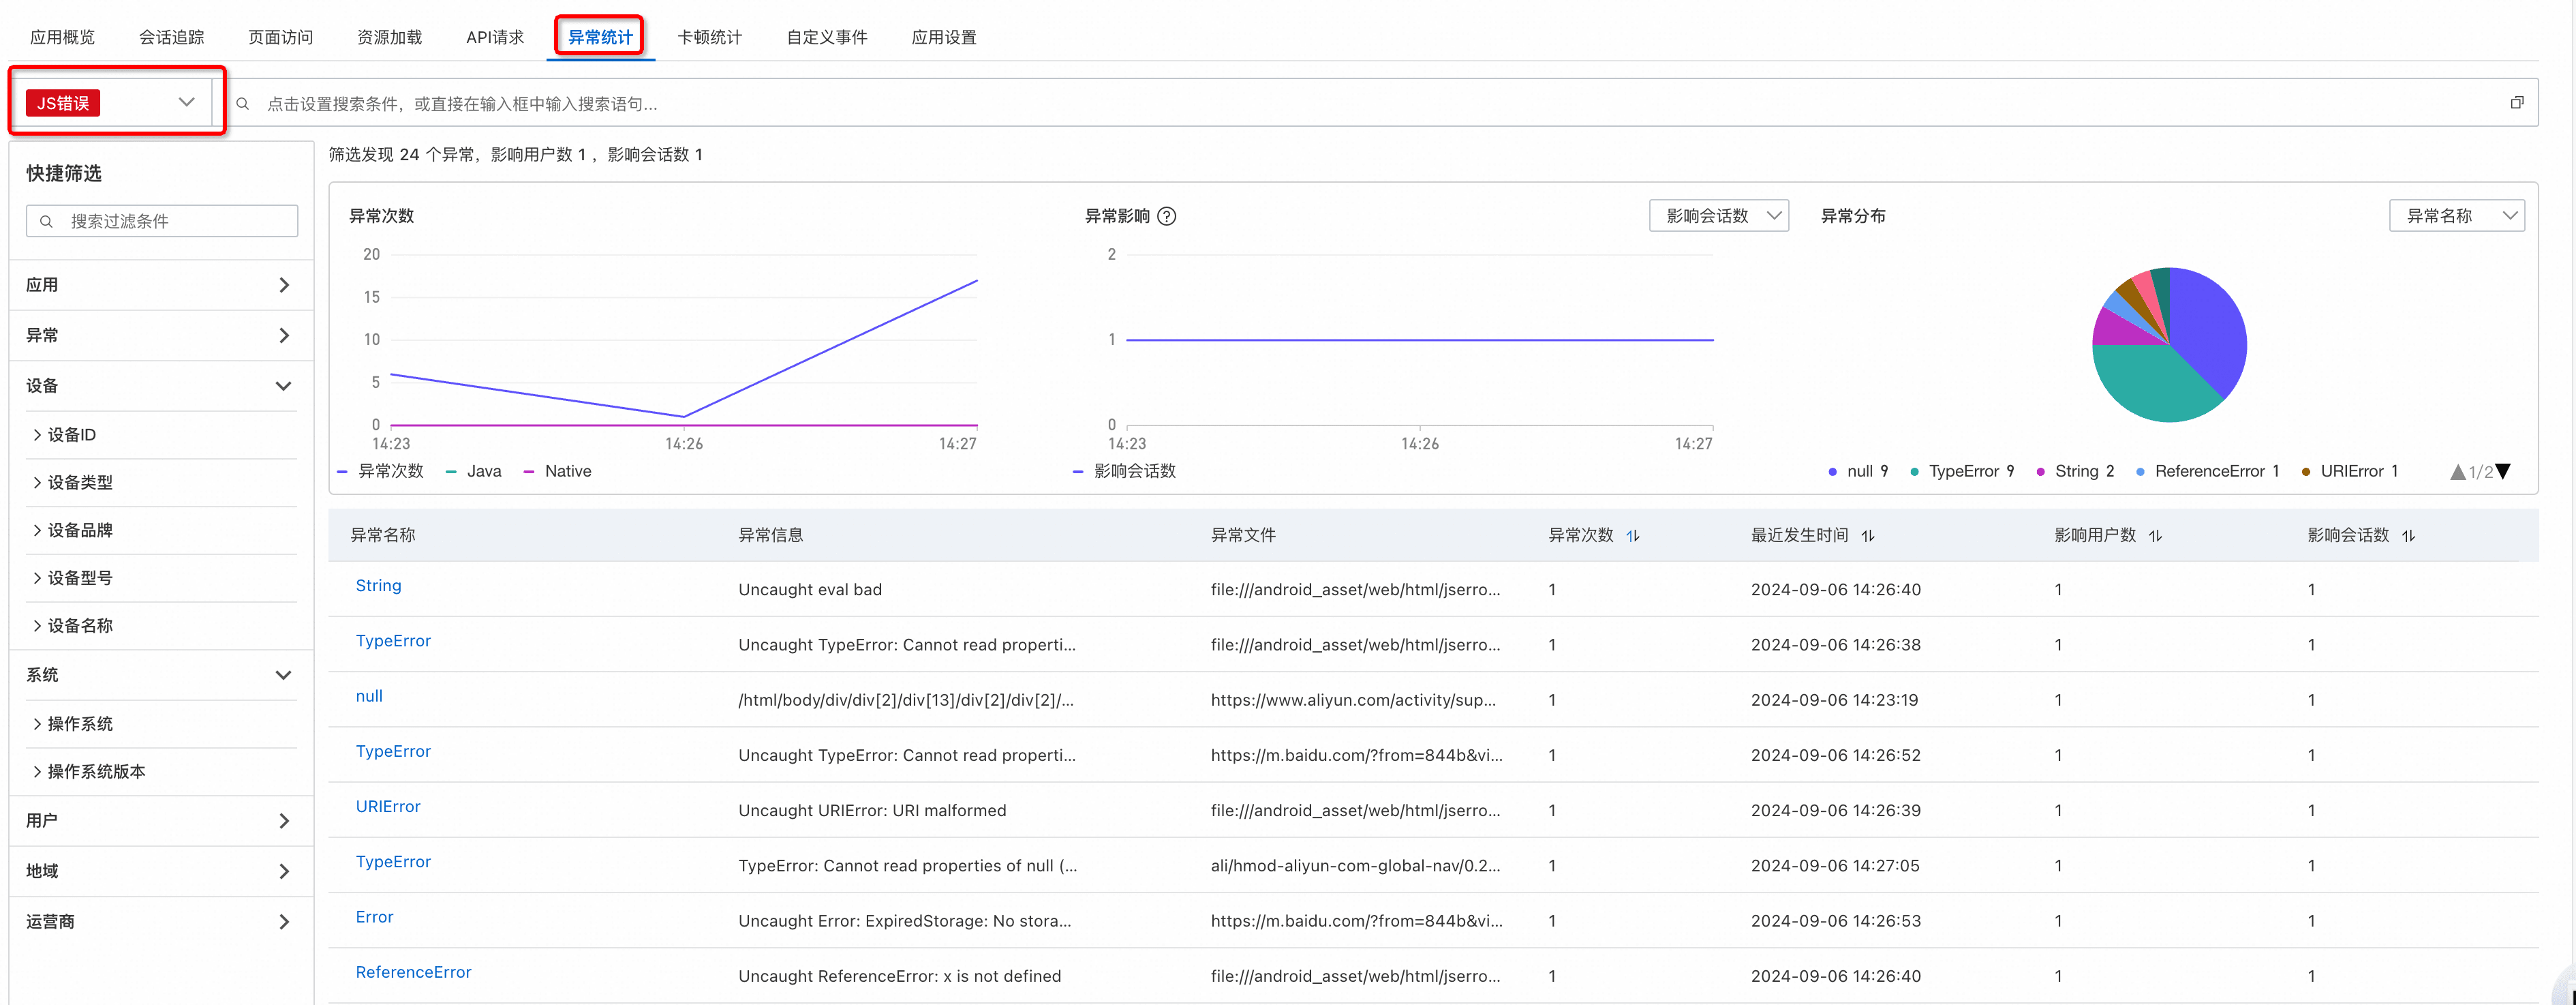Click the copy icon in the search bar
Screen dimensions: 2576x1005
tap(2516, 103)
